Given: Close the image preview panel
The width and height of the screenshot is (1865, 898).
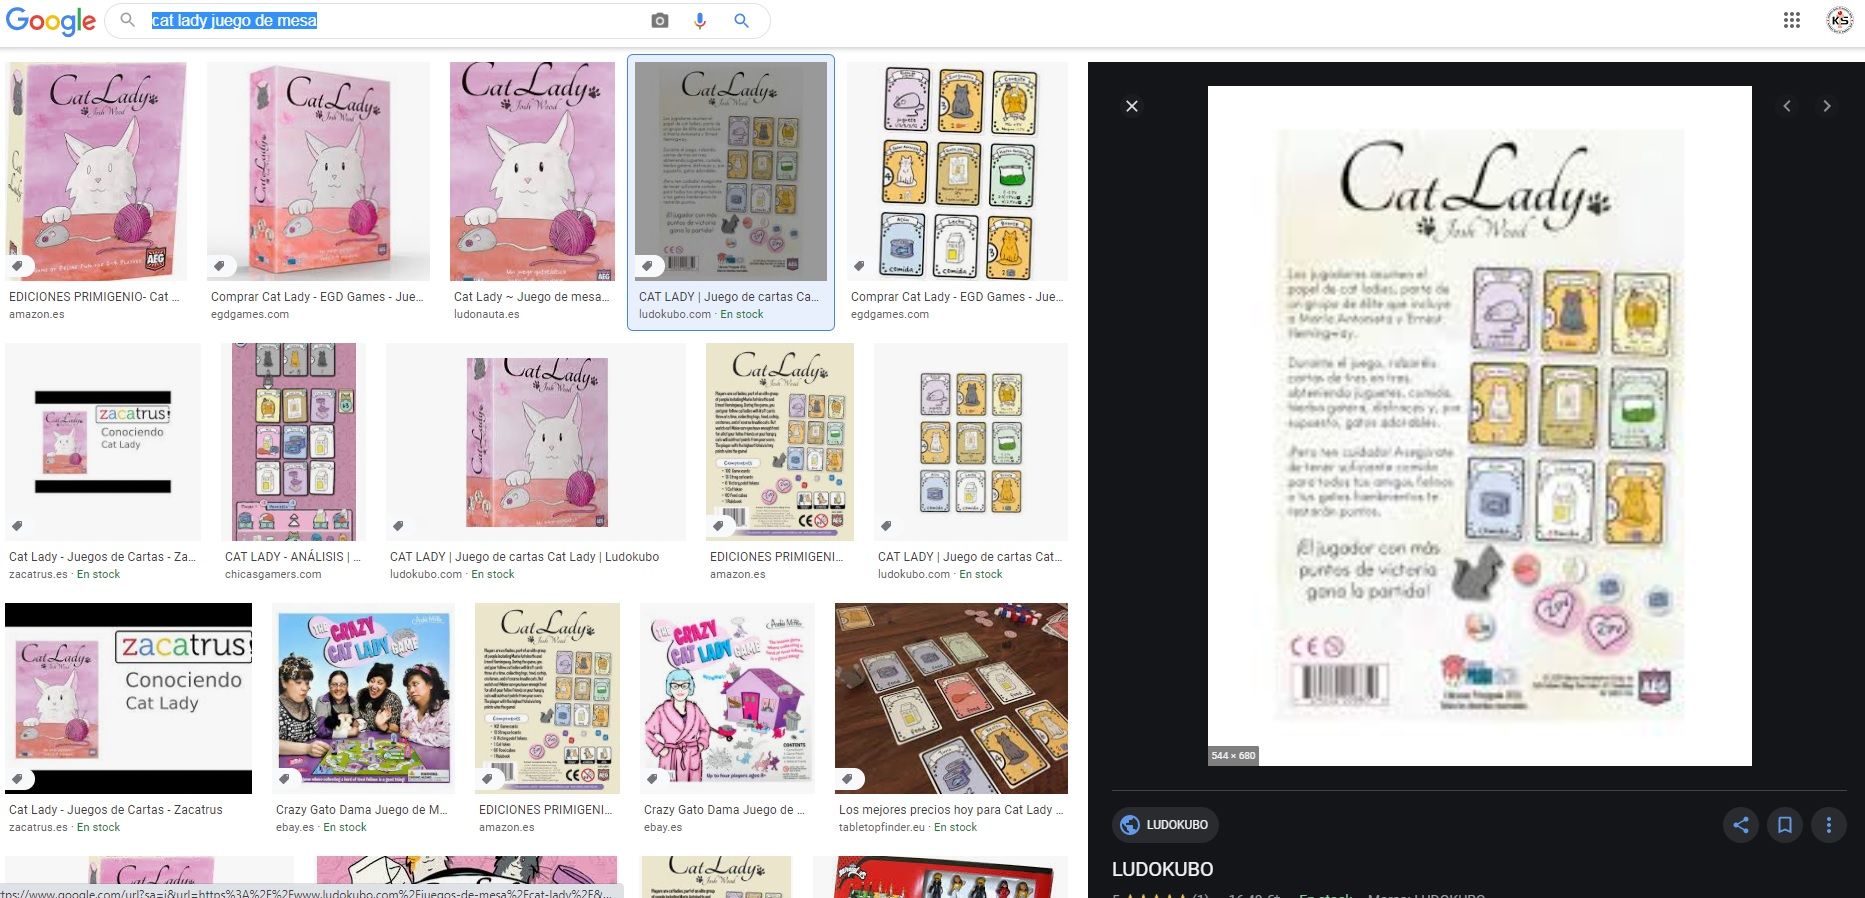Looking at the screenshot, I should [1132, 106].
